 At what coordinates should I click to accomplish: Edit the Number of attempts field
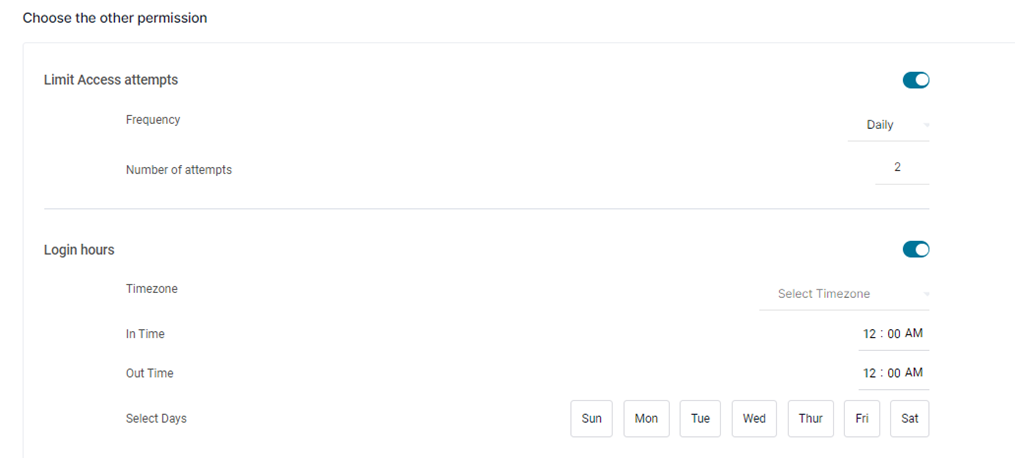(x=897, y=168)
